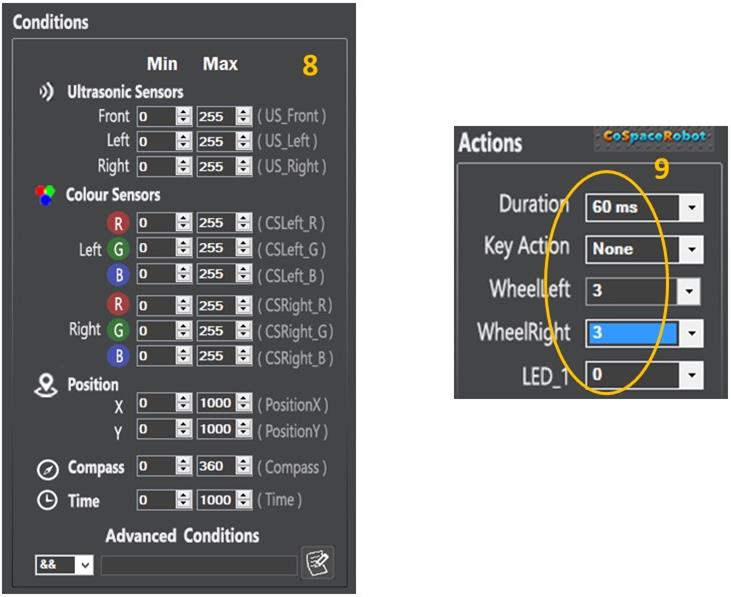731x597 pixels.
Task: Open the WheelLeft value dropdown
Action: click(687, 292)
